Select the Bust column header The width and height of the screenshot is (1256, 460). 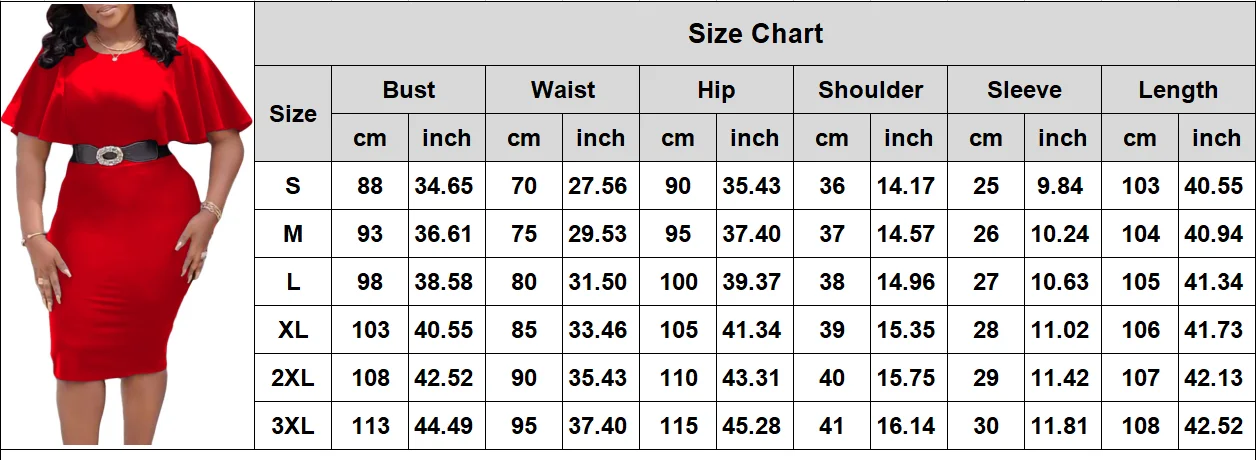[408, 90]
